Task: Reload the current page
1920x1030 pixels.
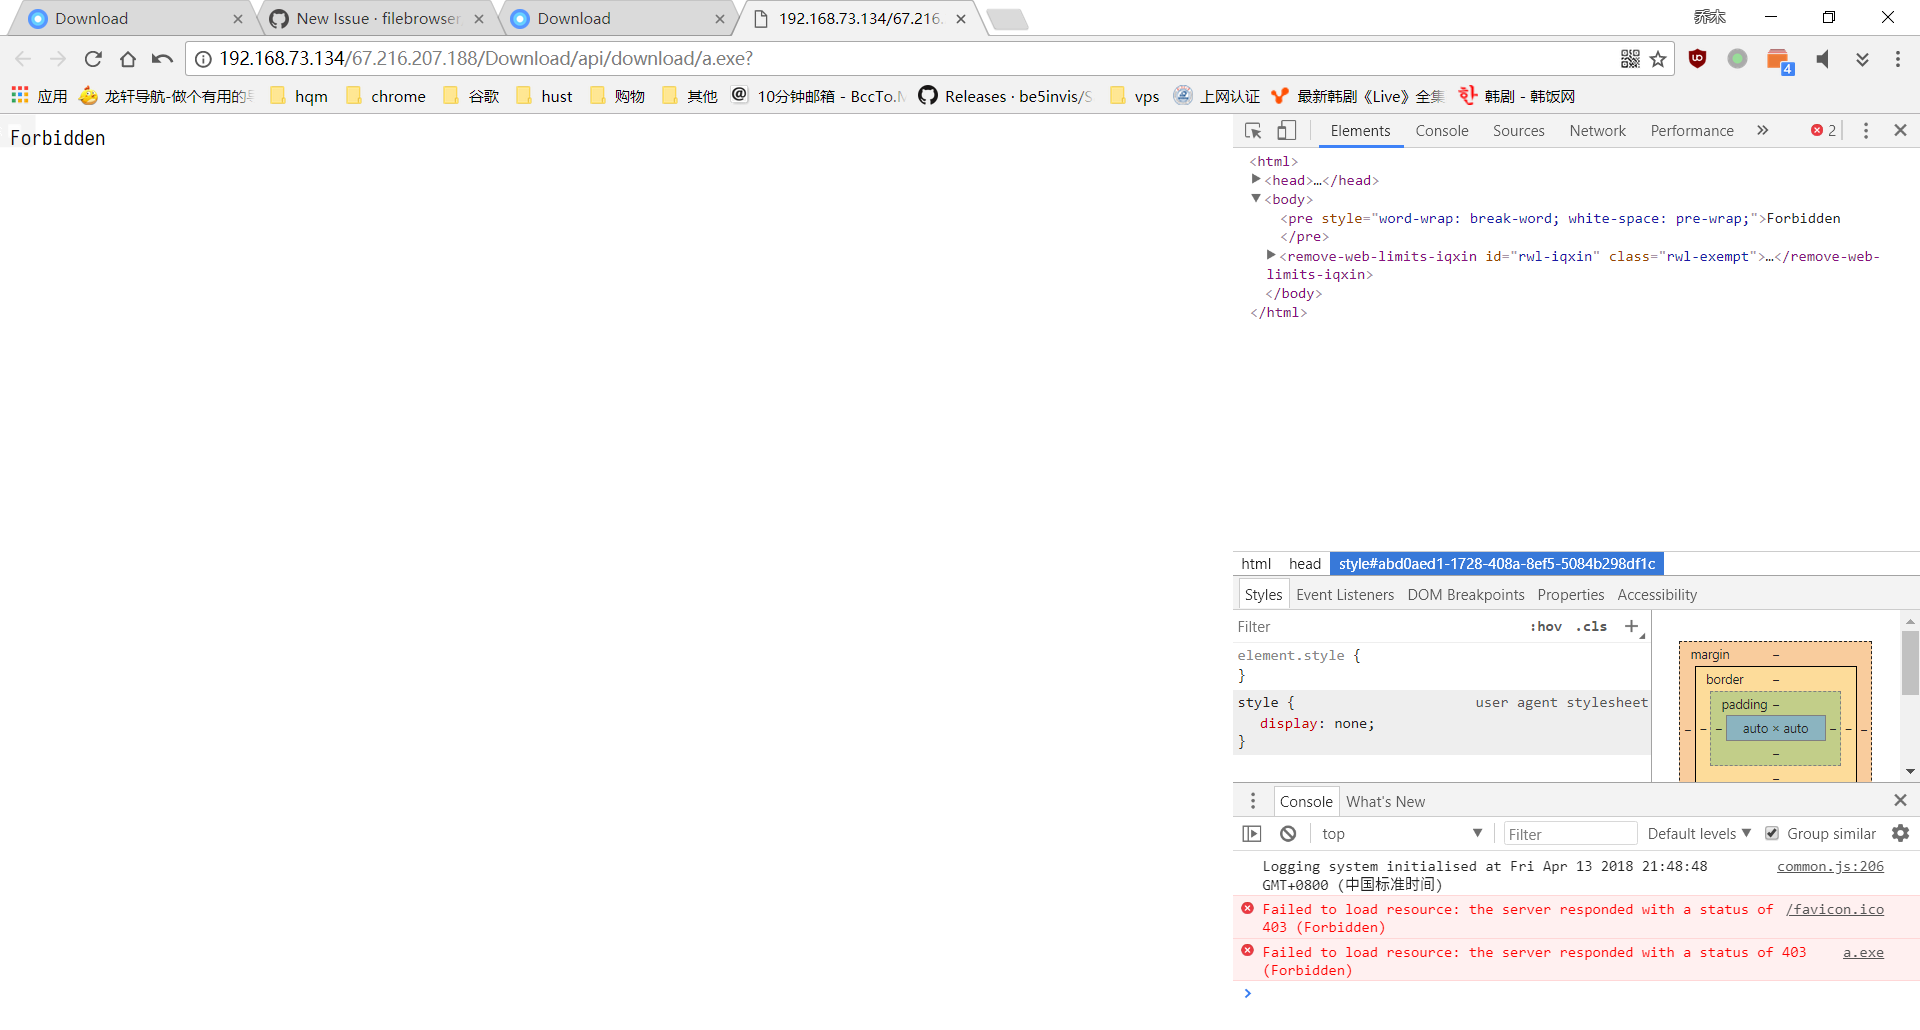Action: pos(93,59)
